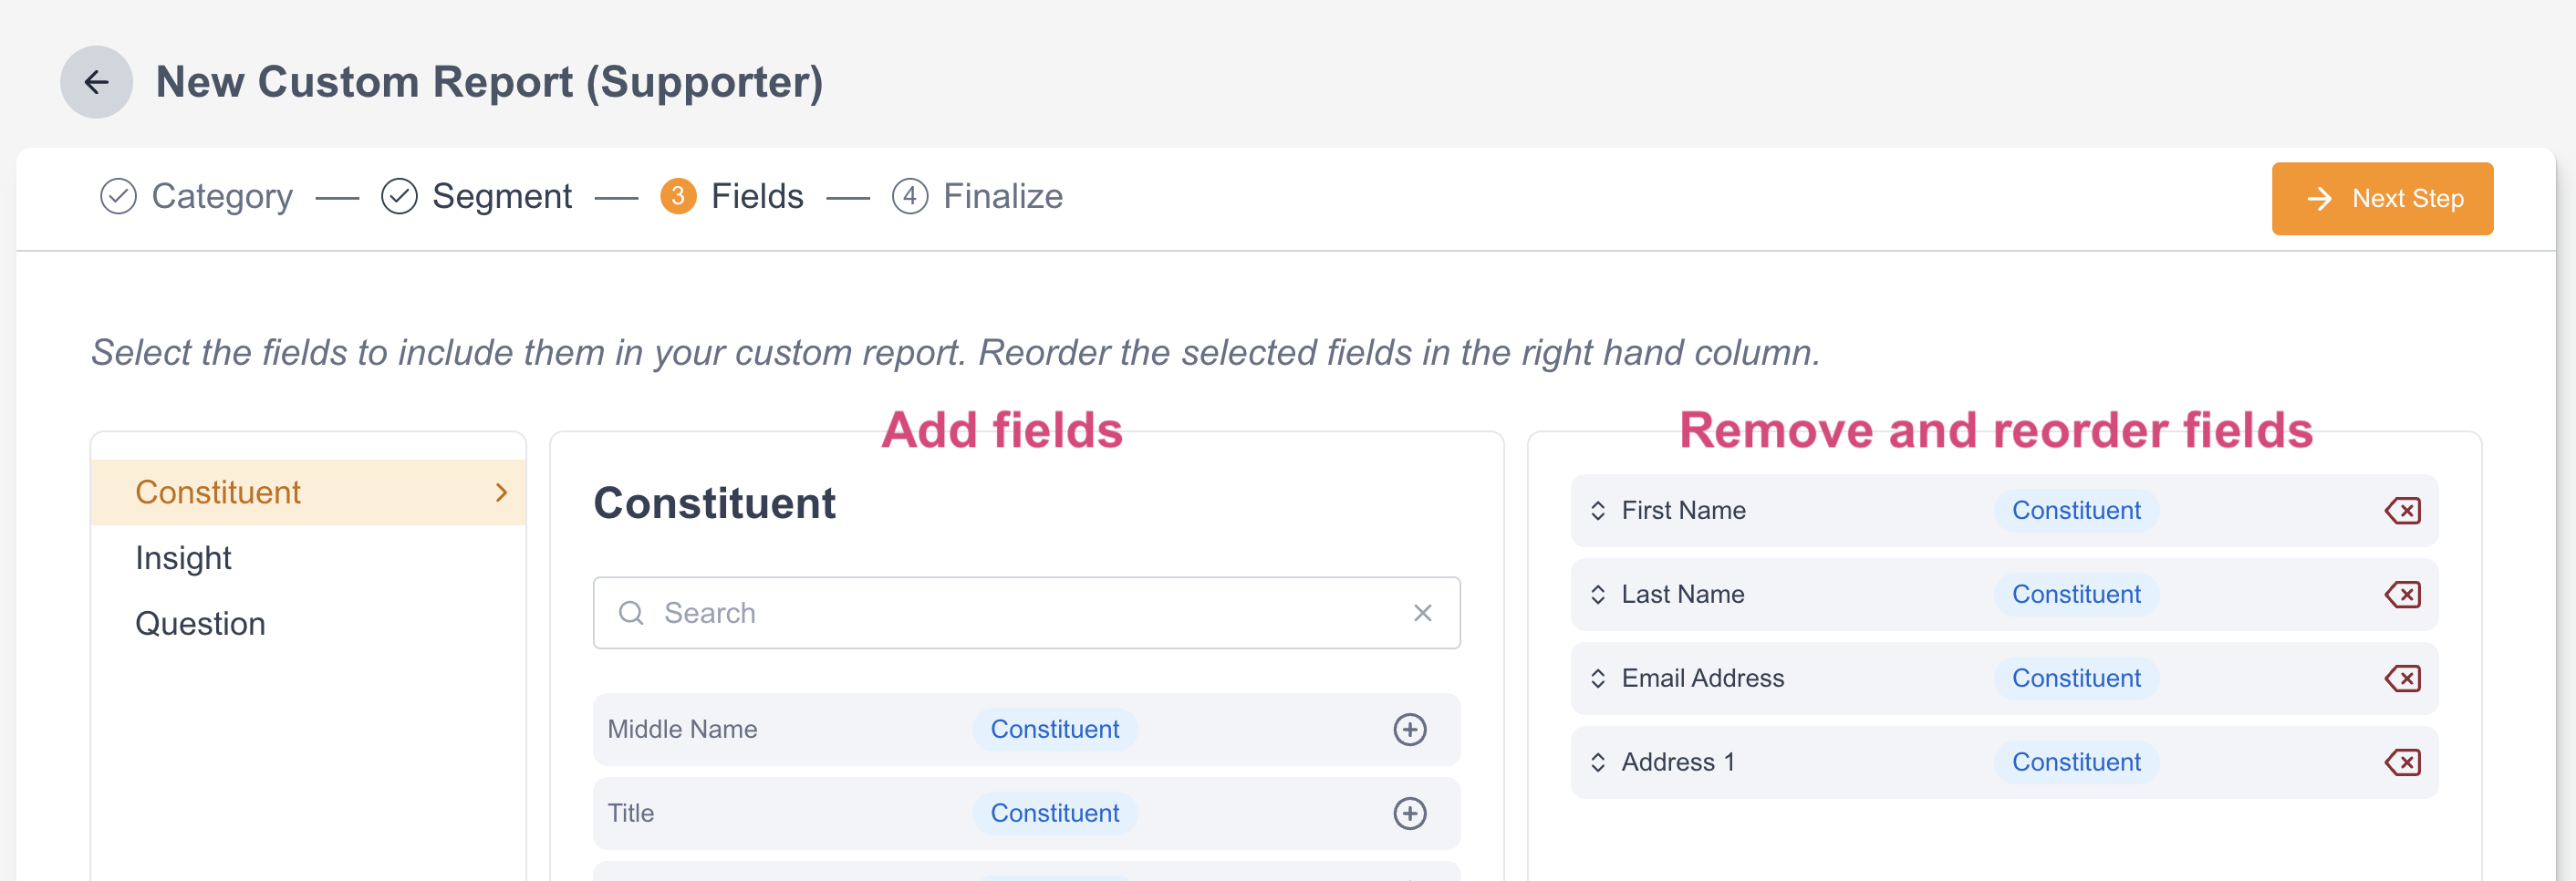Image resolution: width=2576 pixels, height=881 pixels.
Task: Click the Last Name reorder handle
Action: 1597,595
